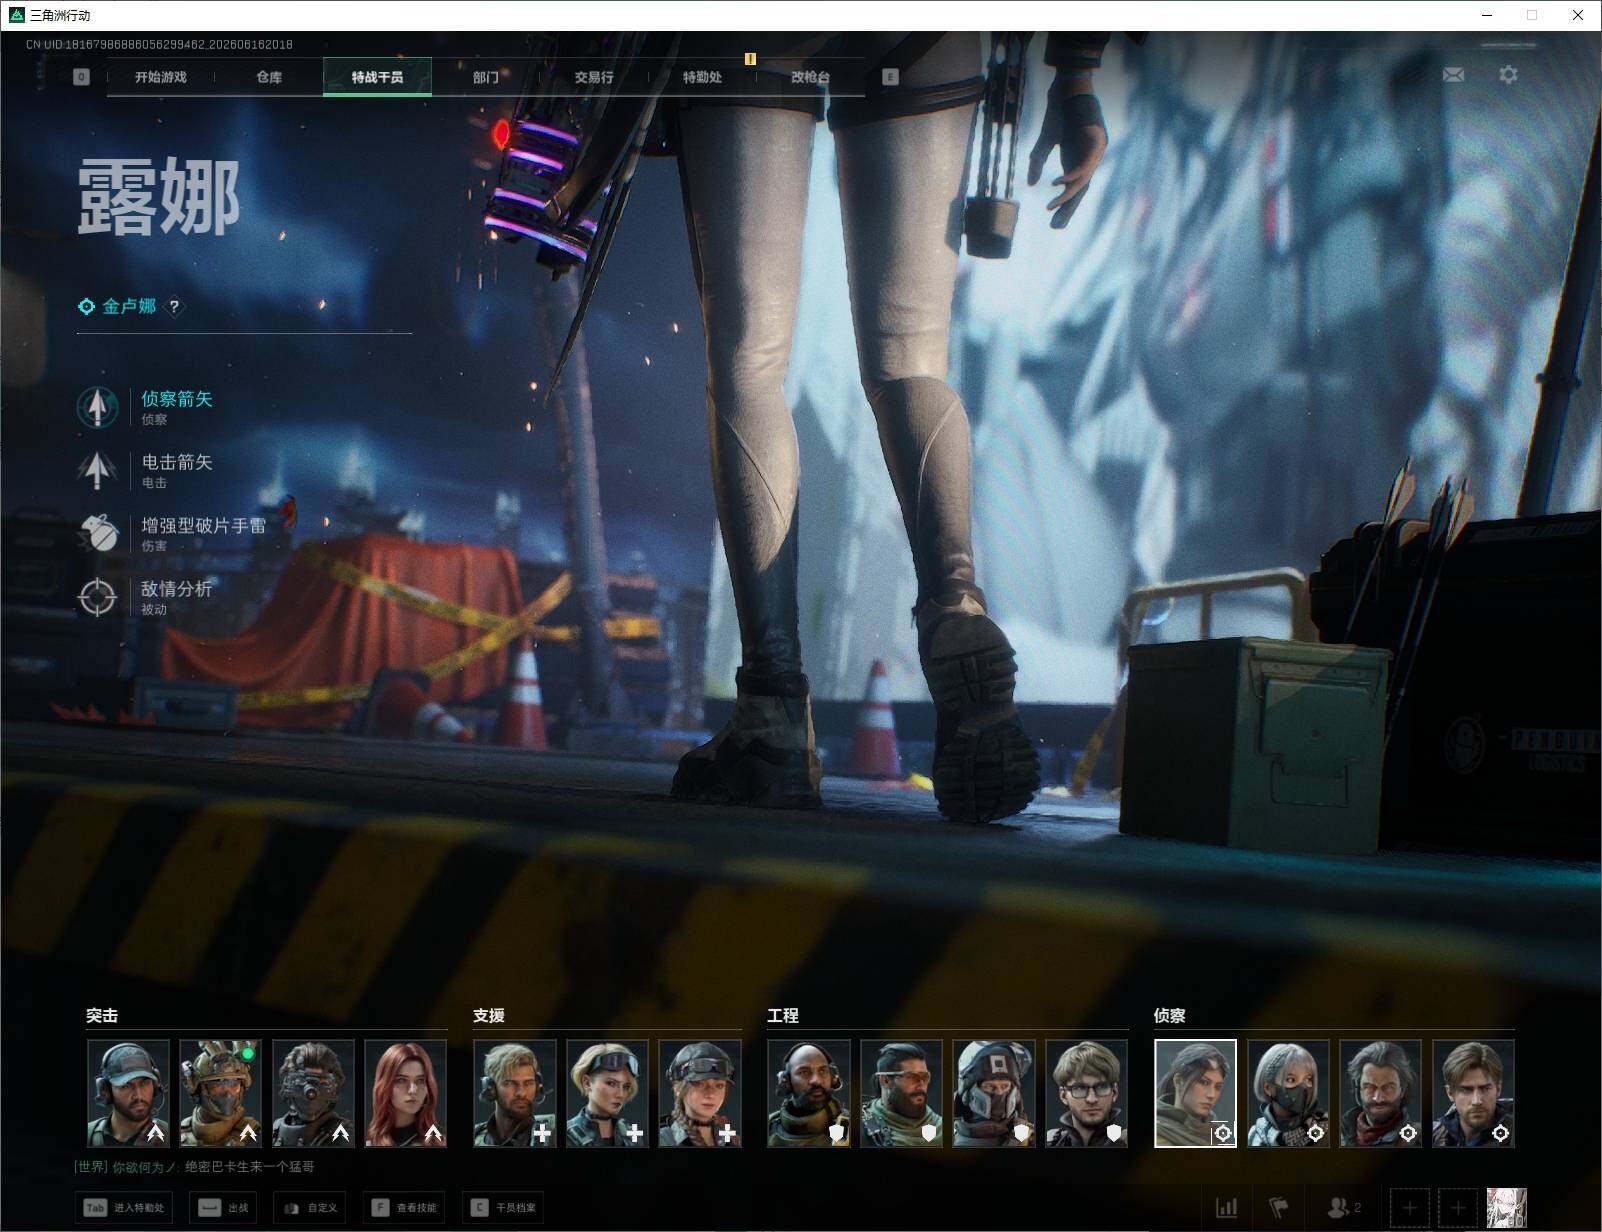Click the 敌情分析 skill name

[x=177, y=589]
